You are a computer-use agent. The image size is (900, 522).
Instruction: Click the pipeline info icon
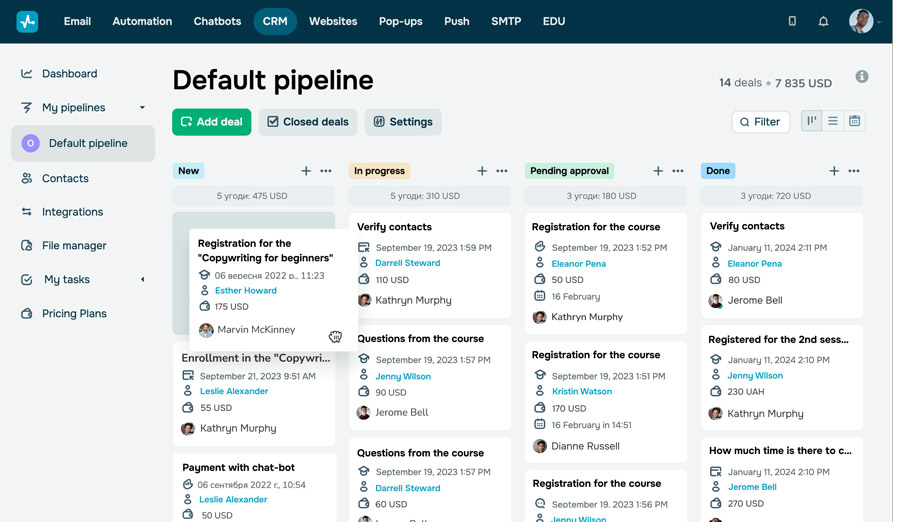[x=862, y=77]
